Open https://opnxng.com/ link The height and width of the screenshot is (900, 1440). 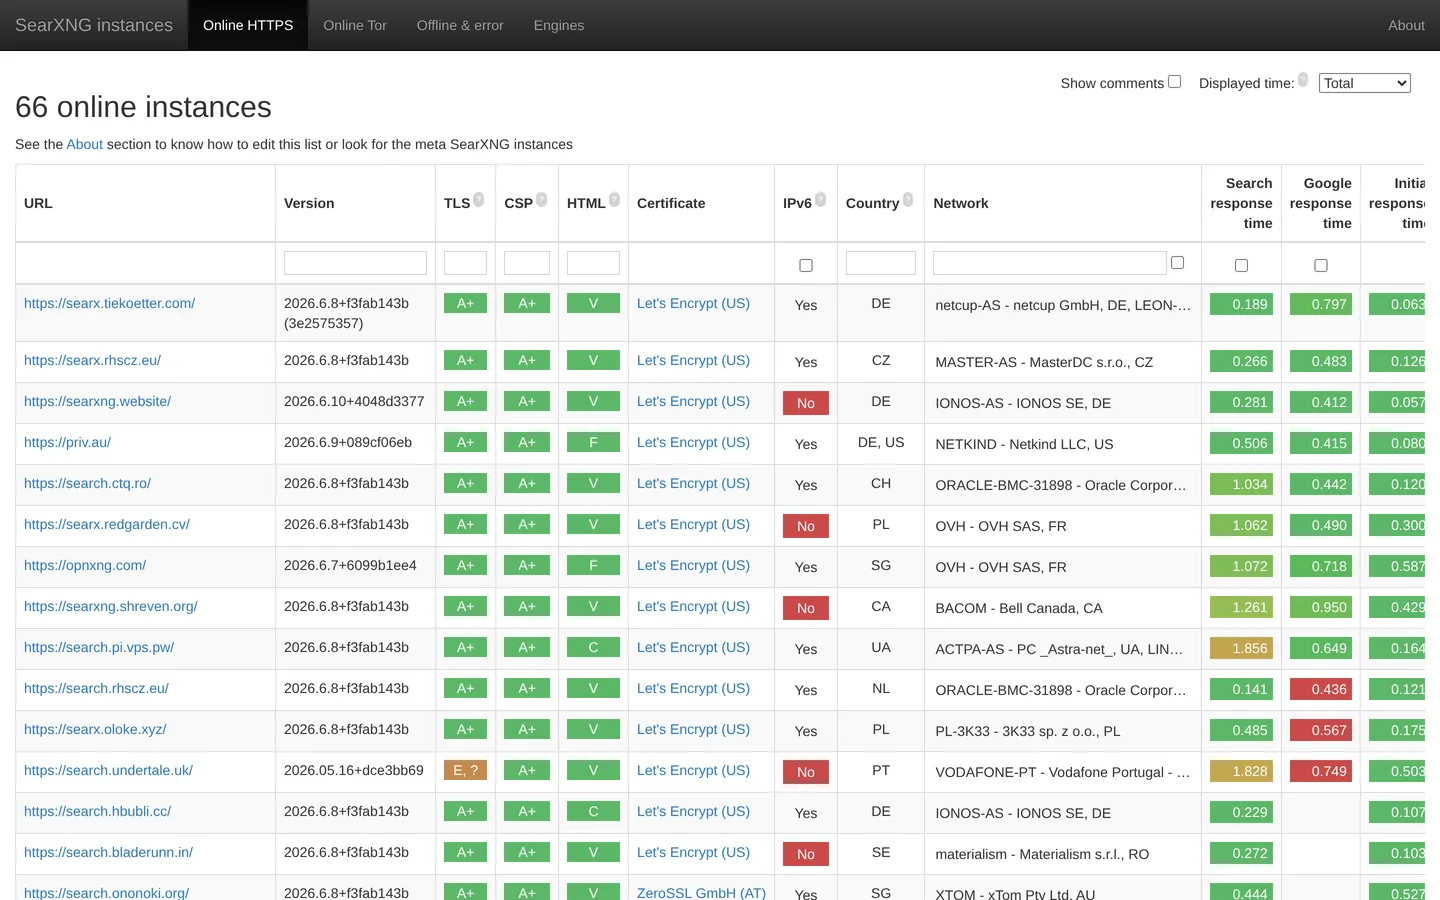(85, 565)
